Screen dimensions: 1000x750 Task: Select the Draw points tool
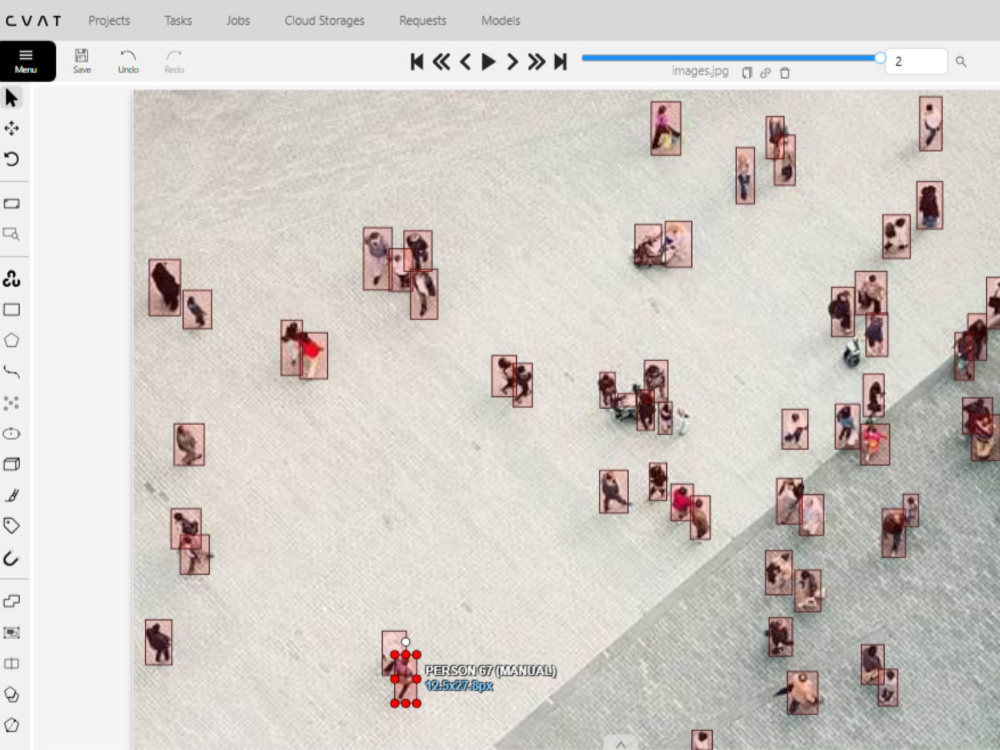click(x=11, y=402)
